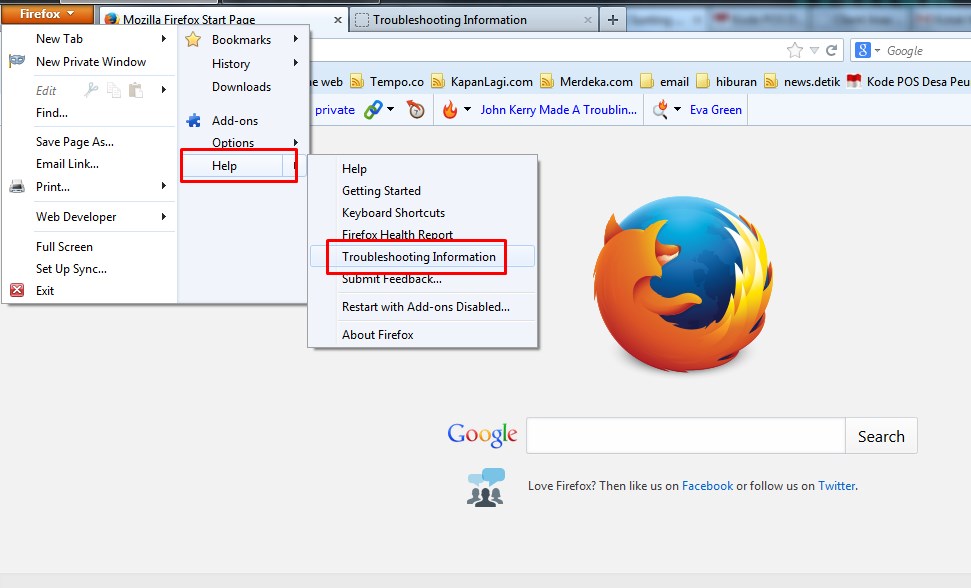Choose Save Page As...
The height and width of the screenshot is (588, 971).
75,142
